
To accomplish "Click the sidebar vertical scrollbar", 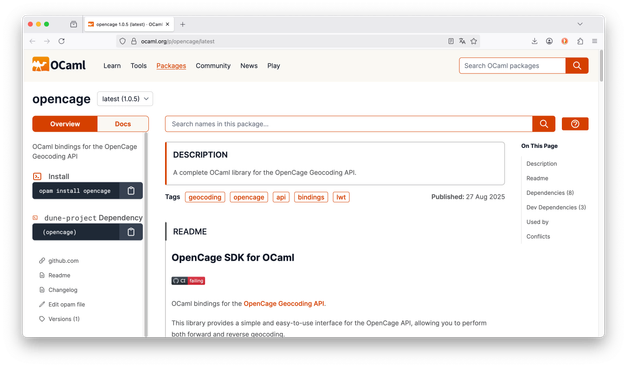I will click(146, 234).
